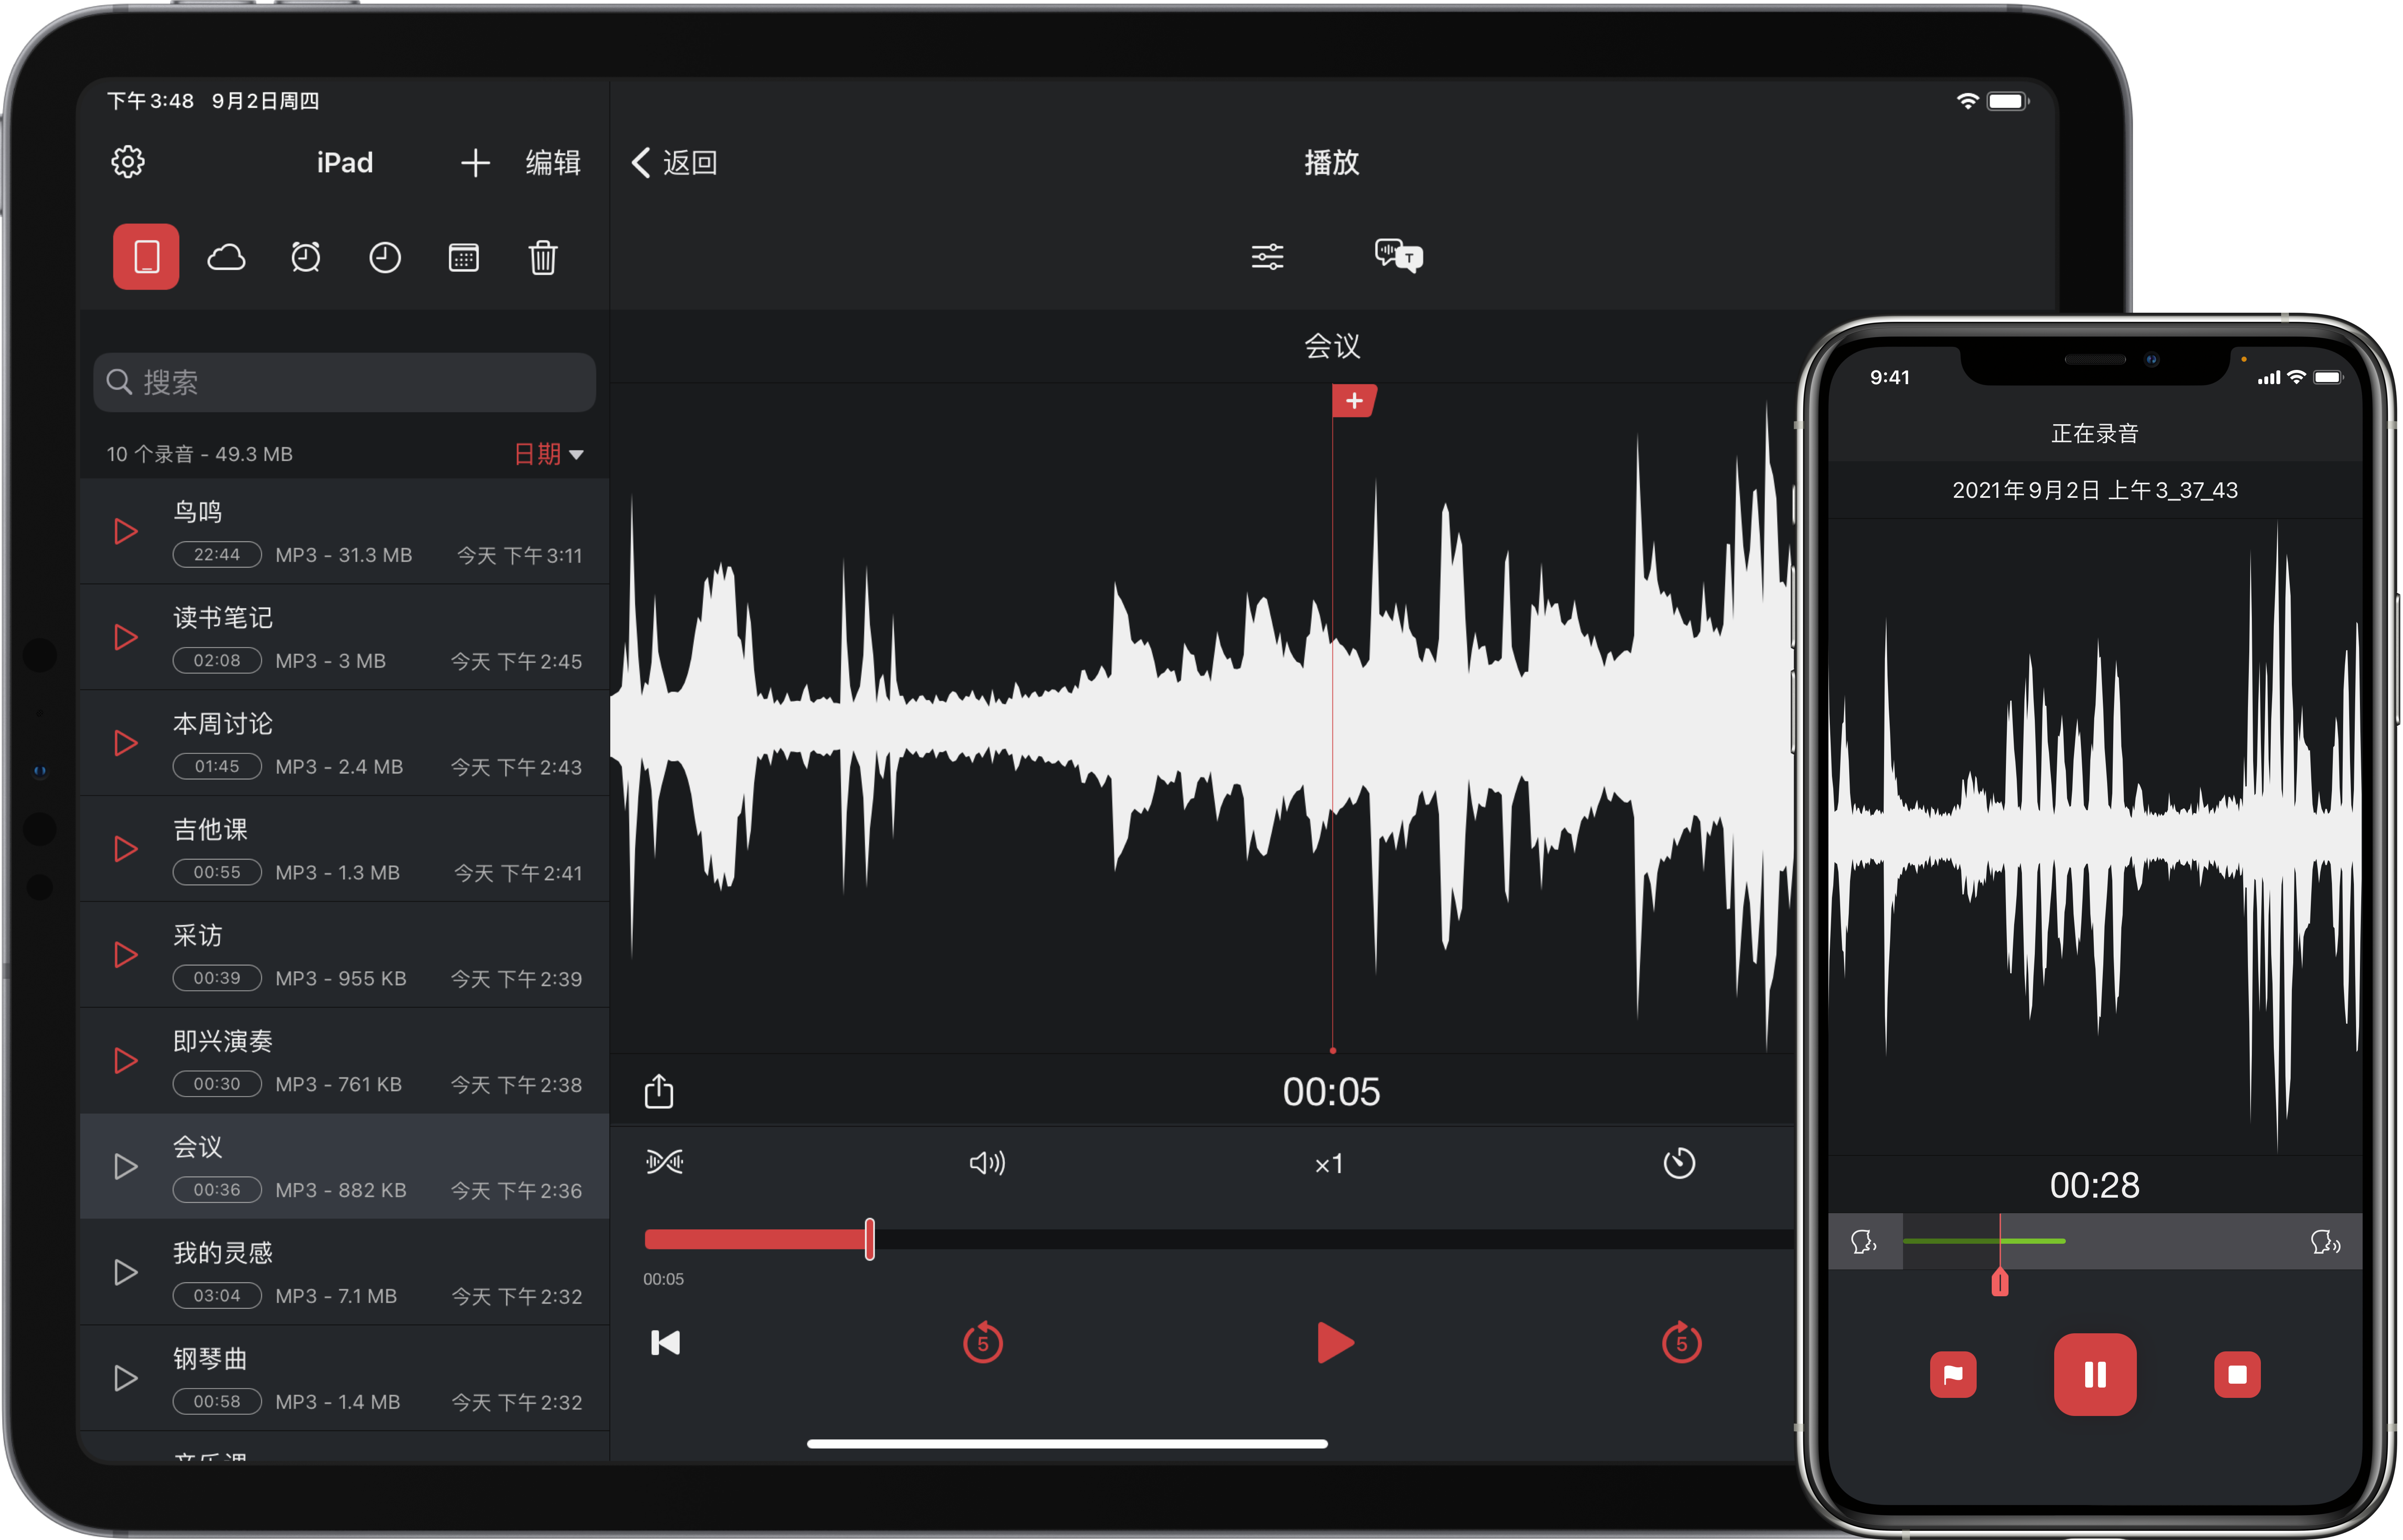The width and height of the screenshot is (2403, 1540).
Task: Add marker with red plus flag
Action: point(1355,401)
